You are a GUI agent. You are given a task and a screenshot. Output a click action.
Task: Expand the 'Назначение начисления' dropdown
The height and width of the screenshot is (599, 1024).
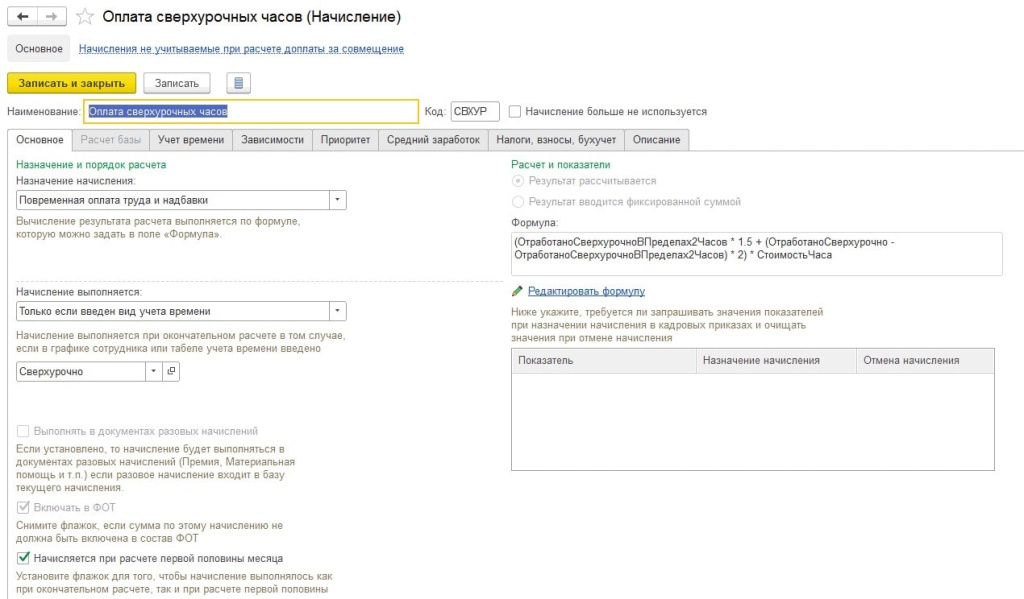(x=338, y=200)
